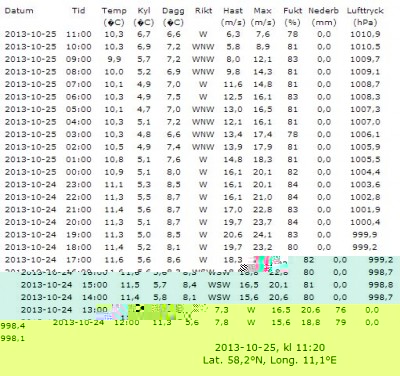Click the Max column header
Image resolution: width=400 pixels, height=376 pixels.
[263, 11]
